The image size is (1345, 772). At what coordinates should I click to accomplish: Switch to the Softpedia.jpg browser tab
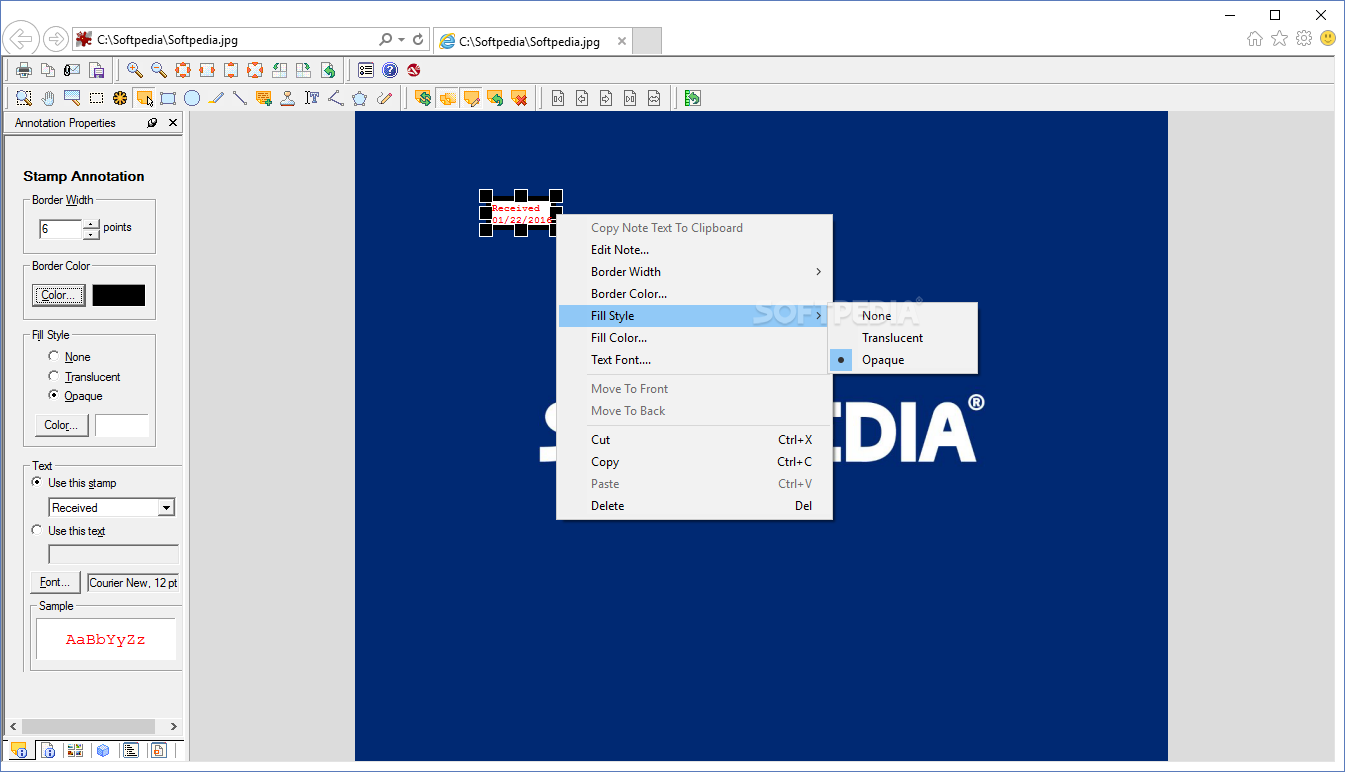pos(533,41)
